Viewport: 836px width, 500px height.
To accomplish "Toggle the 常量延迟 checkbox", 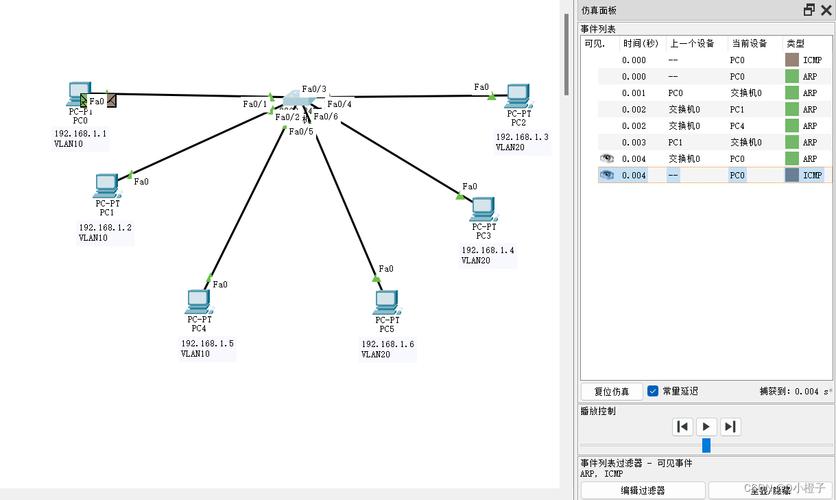I will tap(653, 391).
